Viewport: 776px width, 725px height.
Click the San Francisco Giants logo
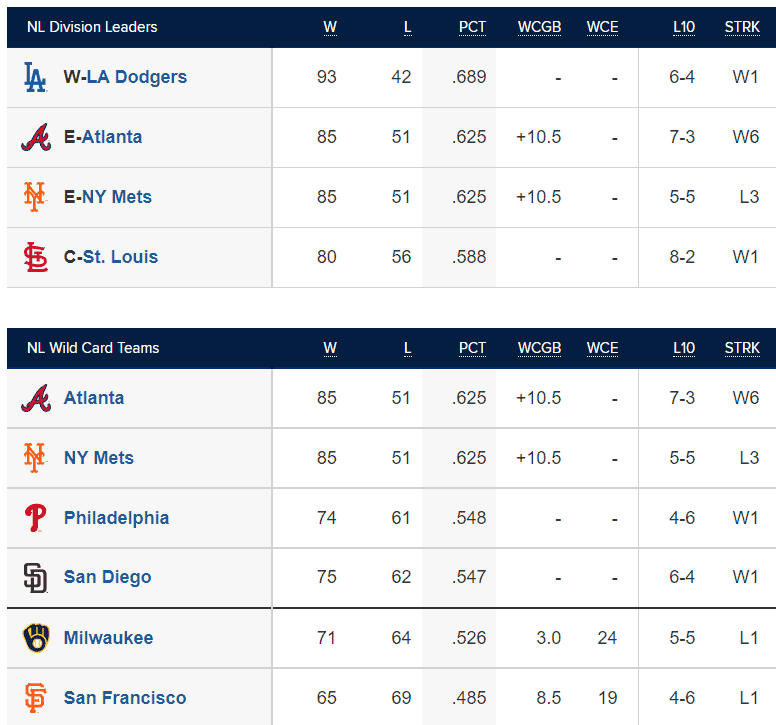click(x=35, y=698)
